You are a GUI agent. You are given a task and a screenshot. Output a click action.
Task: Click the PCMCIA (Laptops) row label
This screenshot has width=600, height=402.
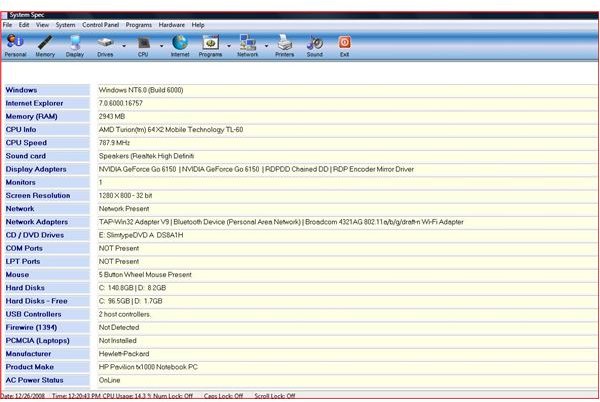pyautogui.click(x=38, y=340)
